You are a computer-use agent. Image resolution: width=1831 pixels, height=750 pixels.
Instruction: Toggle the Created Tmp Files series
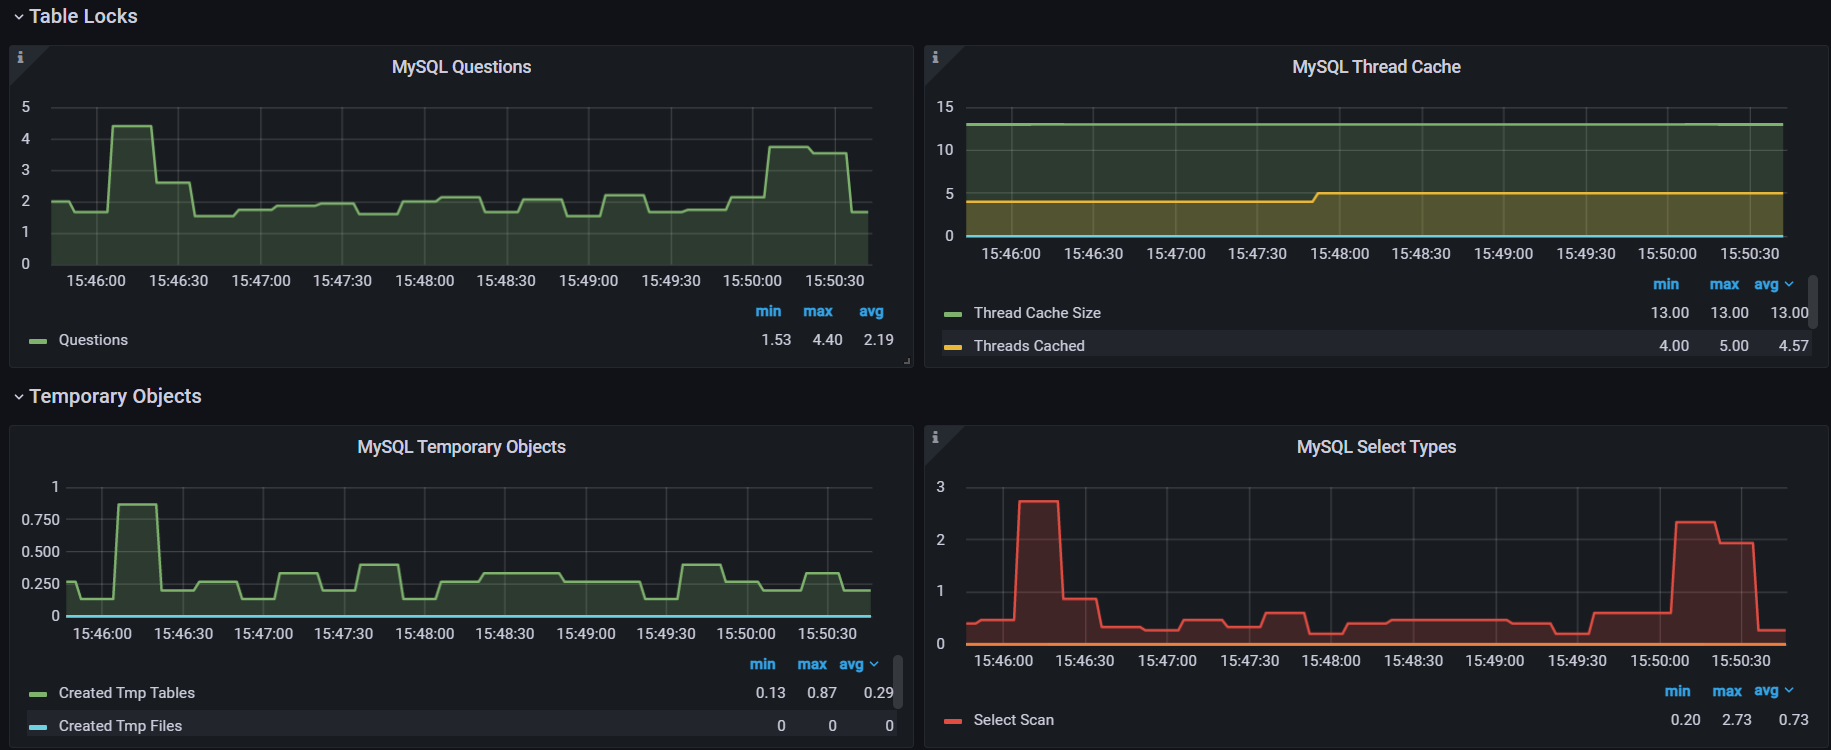coord(120,726)
